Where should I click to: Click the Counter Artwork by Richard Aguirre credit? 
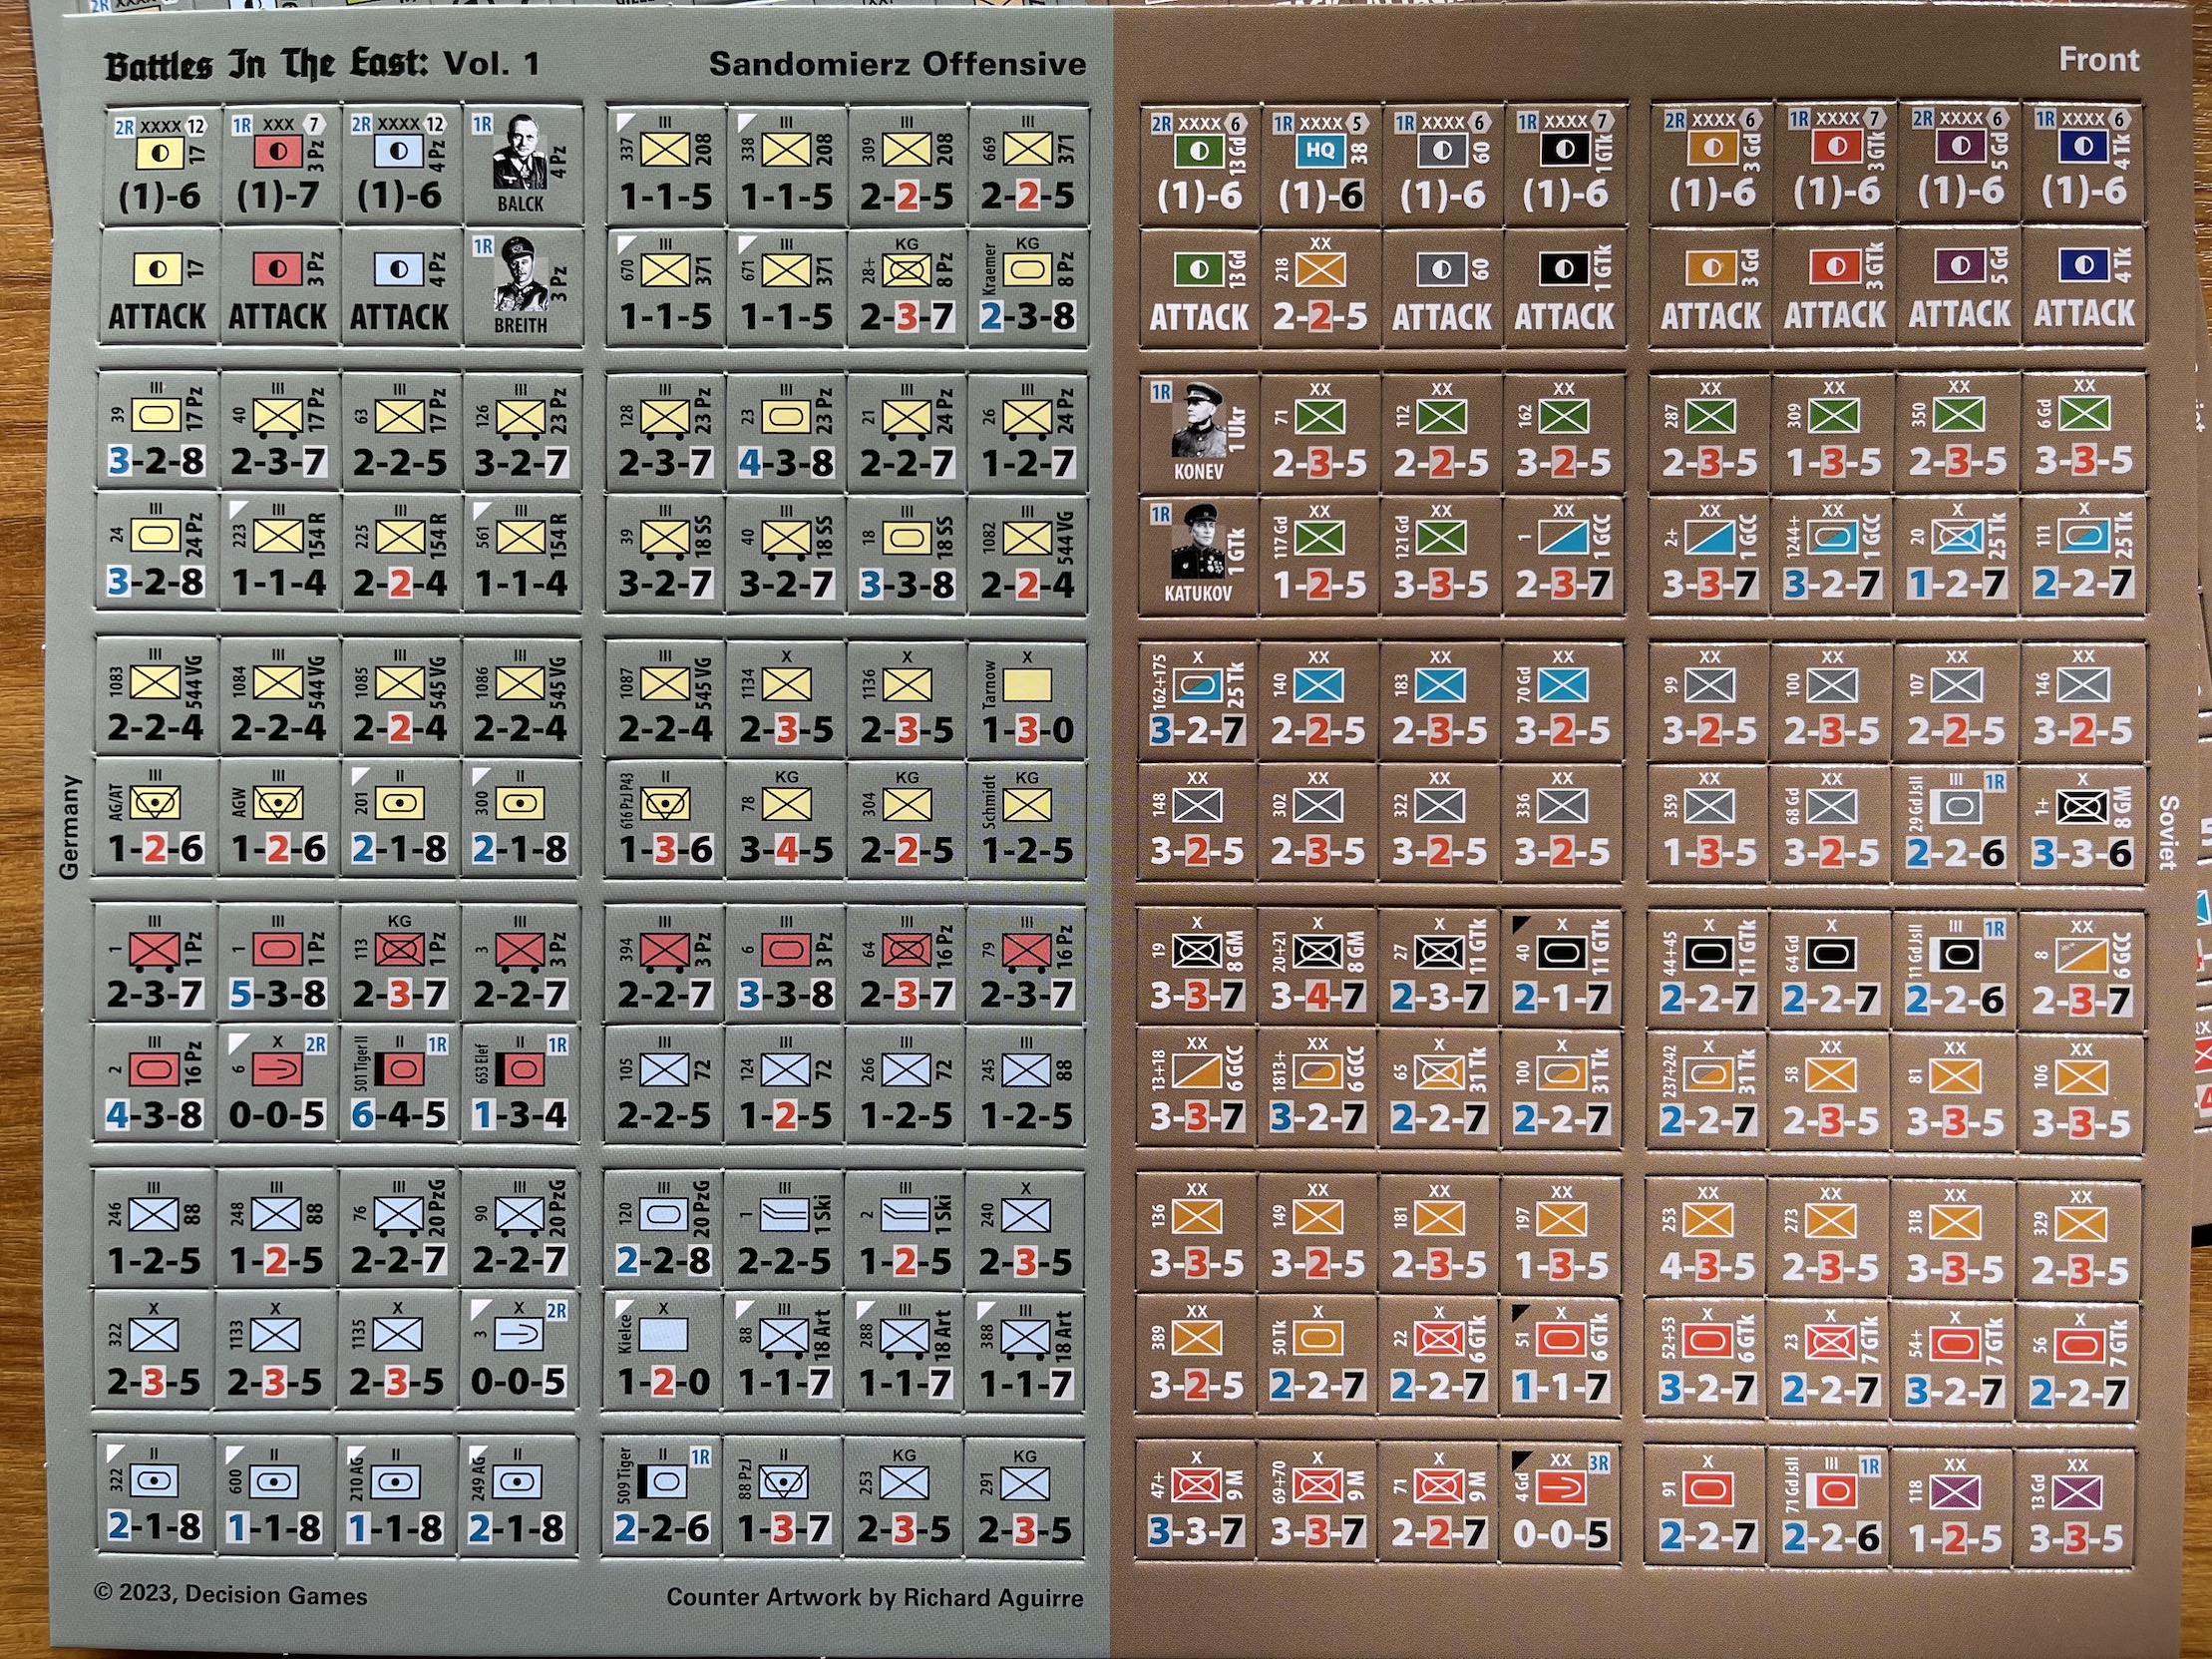coord(874,1597)
